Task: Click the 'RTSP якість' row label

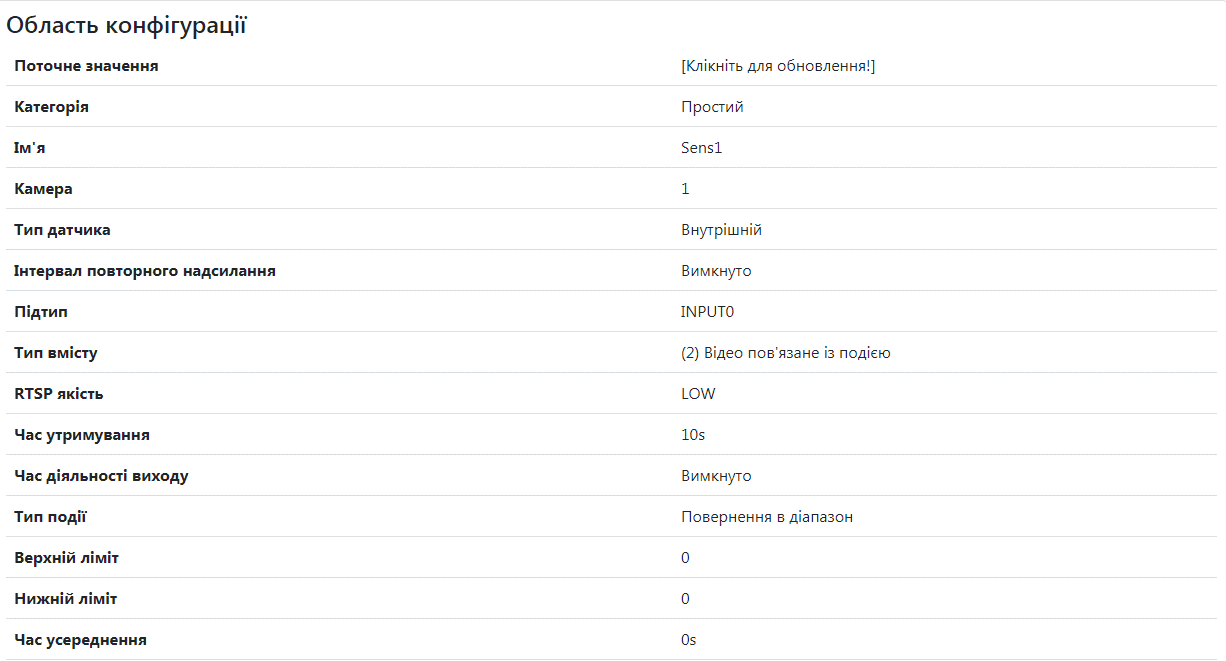Action: [x=59, y=394]
